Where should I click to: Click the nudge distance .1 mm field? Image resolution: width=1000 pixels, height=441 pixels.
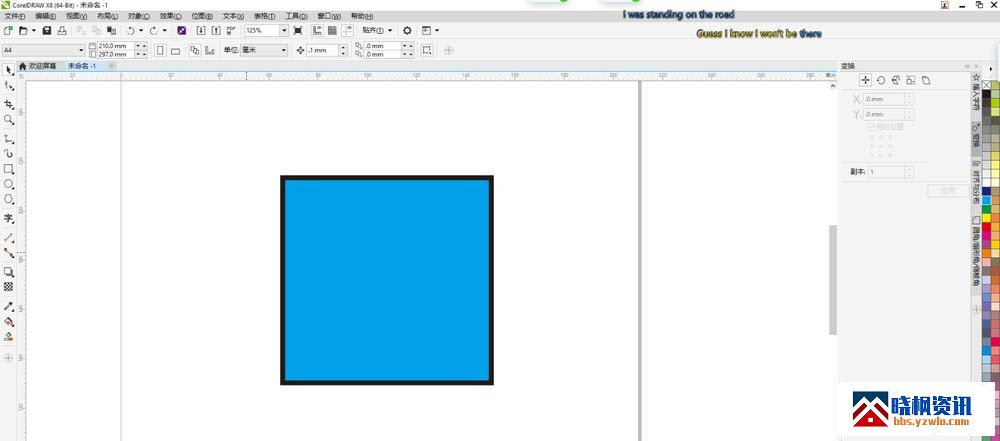click(x=322, y=50)
